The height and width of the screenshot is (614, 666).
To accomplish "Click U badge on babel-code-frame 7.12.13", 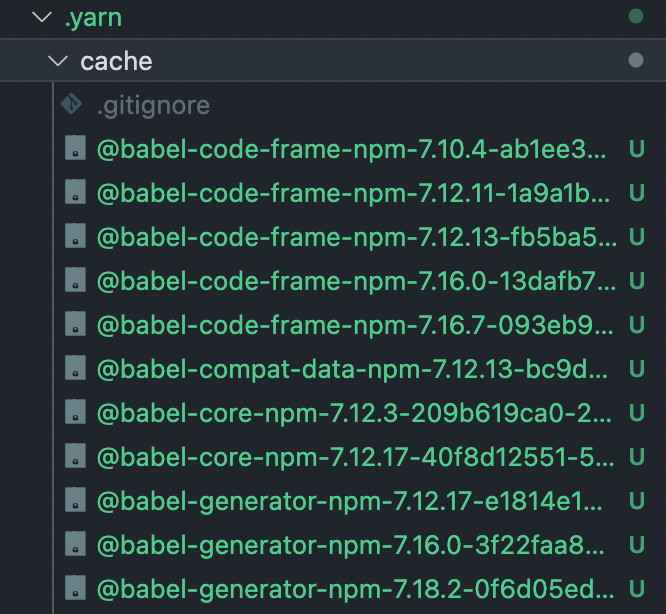I will pos(637,237).
